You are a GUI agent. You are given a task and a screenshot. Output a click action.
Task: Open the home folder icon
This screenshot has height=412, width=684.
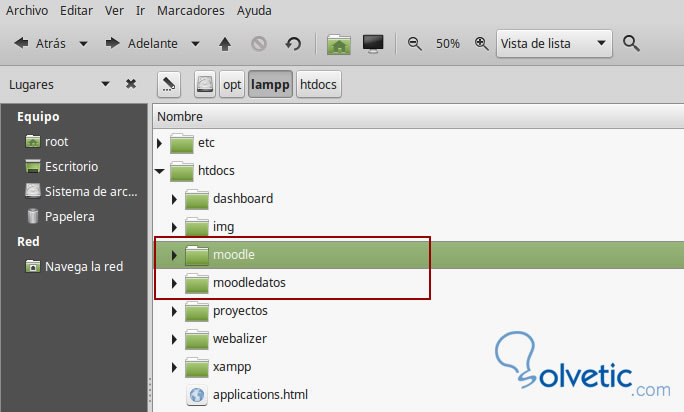[339, 44]
